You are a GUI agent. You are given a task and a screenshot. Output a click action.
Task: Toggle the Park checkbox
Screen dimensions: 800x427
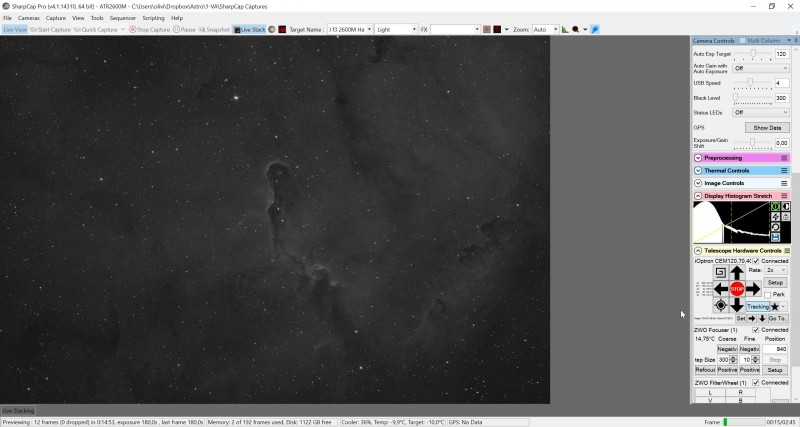[767, 295]
